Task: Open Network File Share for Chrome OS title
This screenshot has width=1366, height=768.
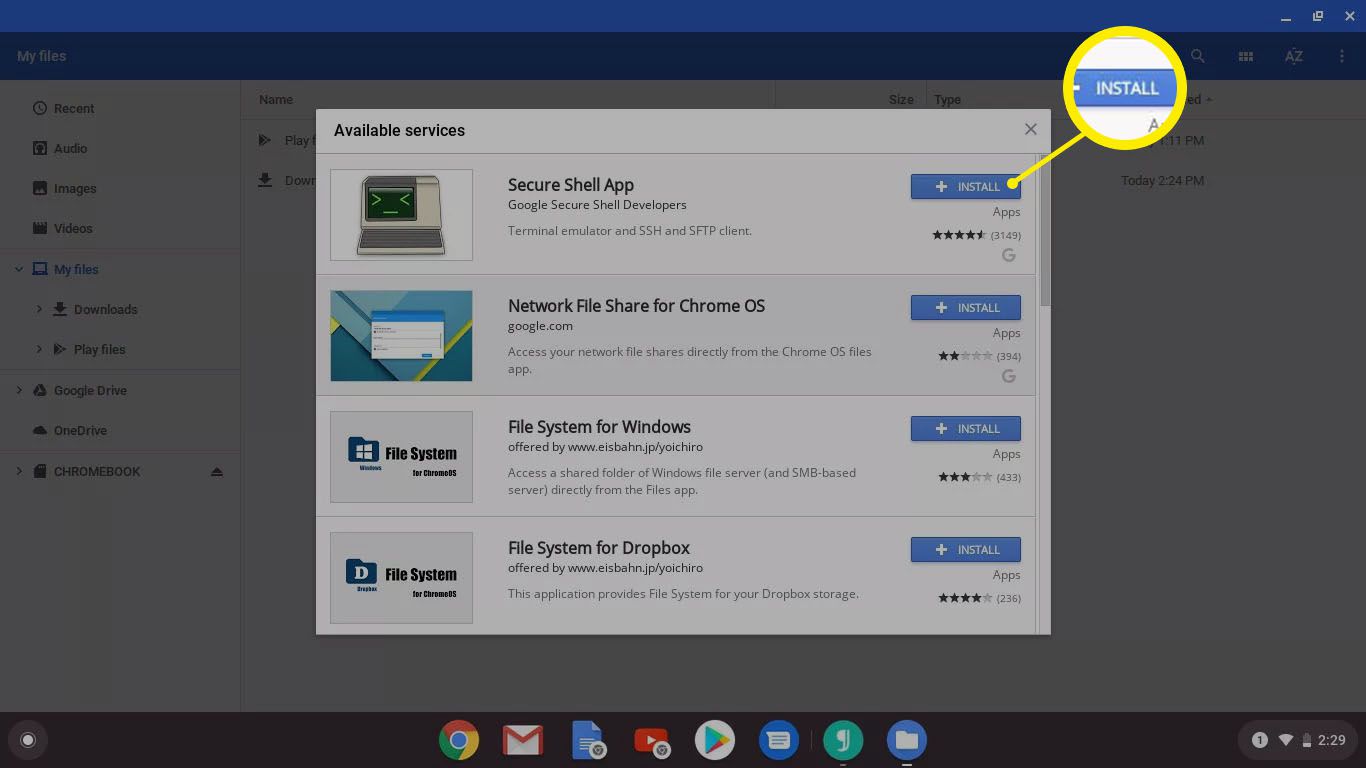Action: (636, 306)
